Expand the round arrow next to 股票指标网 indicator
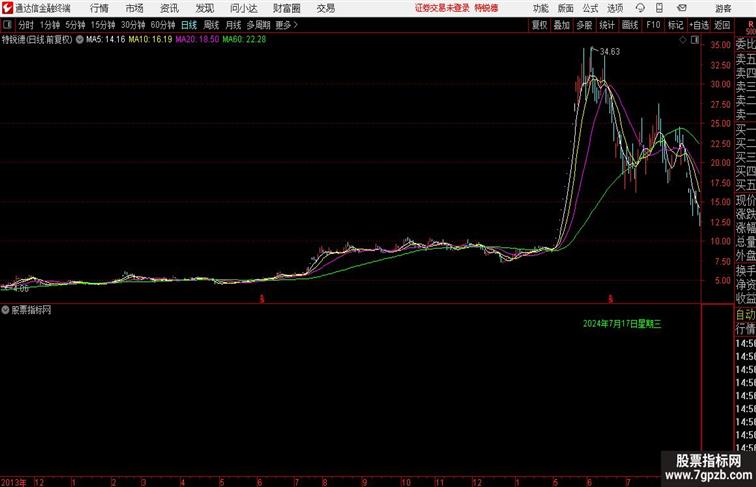Image resolution: width=756 pixels, height=487 pixels. [5, 310]
